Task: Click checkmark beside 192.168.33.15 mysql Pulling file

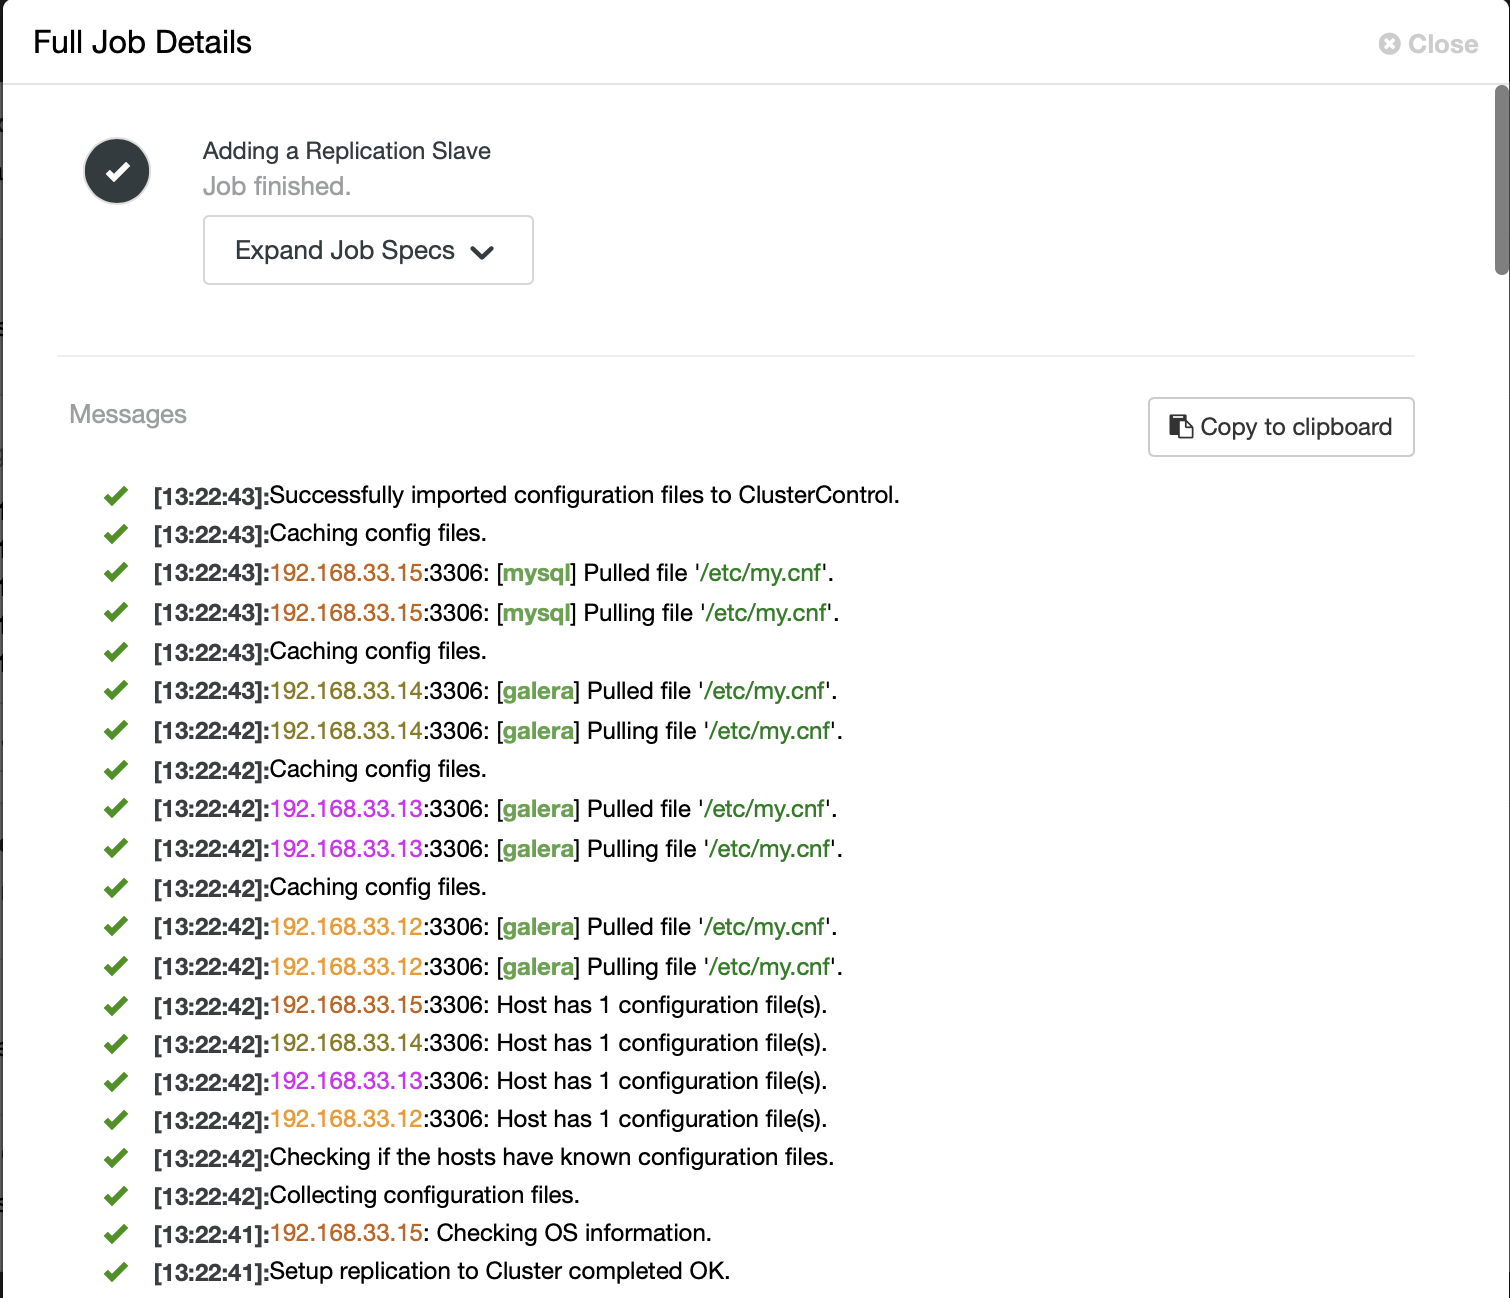Action: click(x=116, y=612)
